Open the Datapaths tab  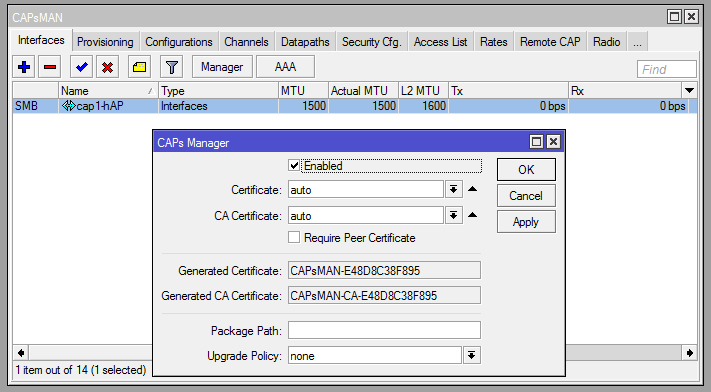pos(305,42)
